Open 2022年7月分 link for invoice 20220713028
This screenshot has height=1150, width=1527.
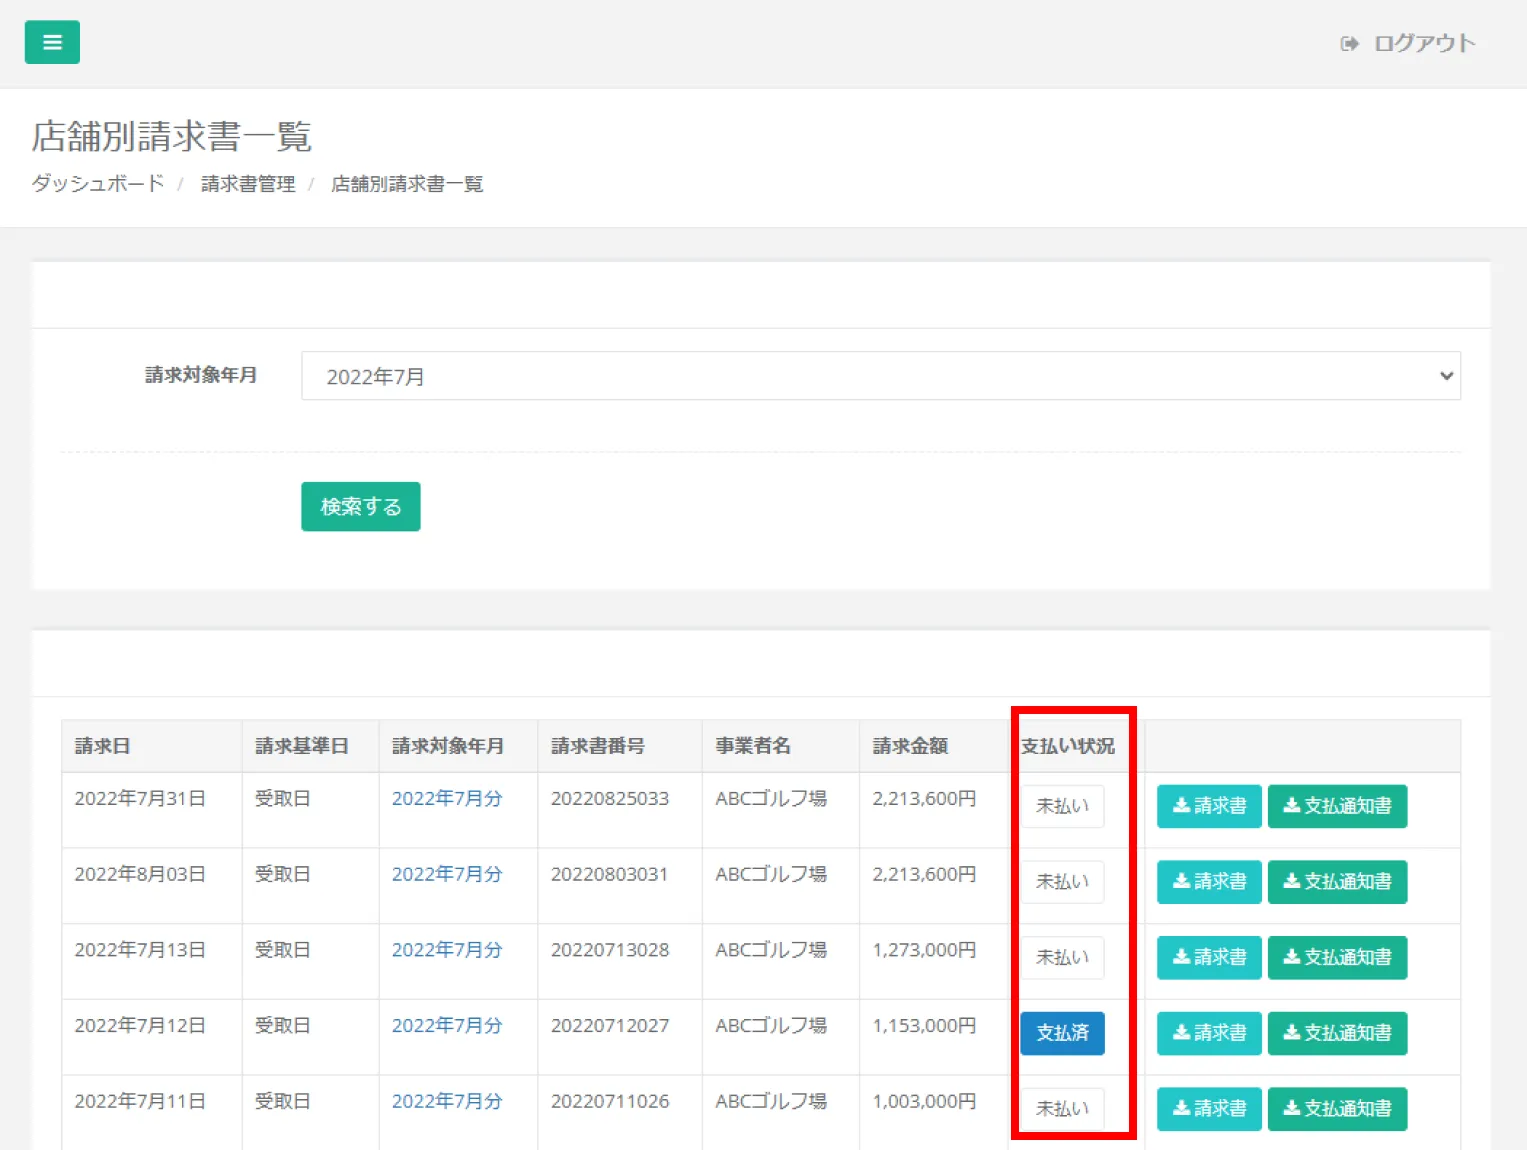pos(446,950)
